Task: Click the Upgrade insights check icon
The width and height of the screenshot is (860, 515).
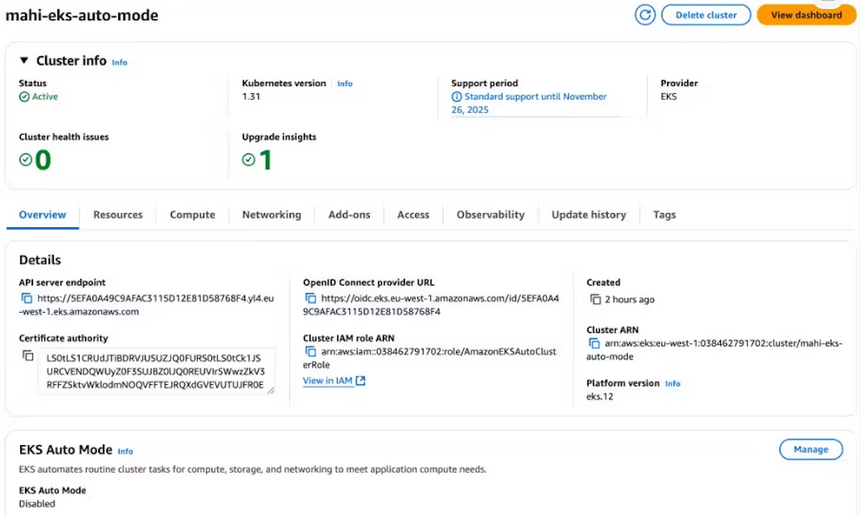Action: click(248, 160)
